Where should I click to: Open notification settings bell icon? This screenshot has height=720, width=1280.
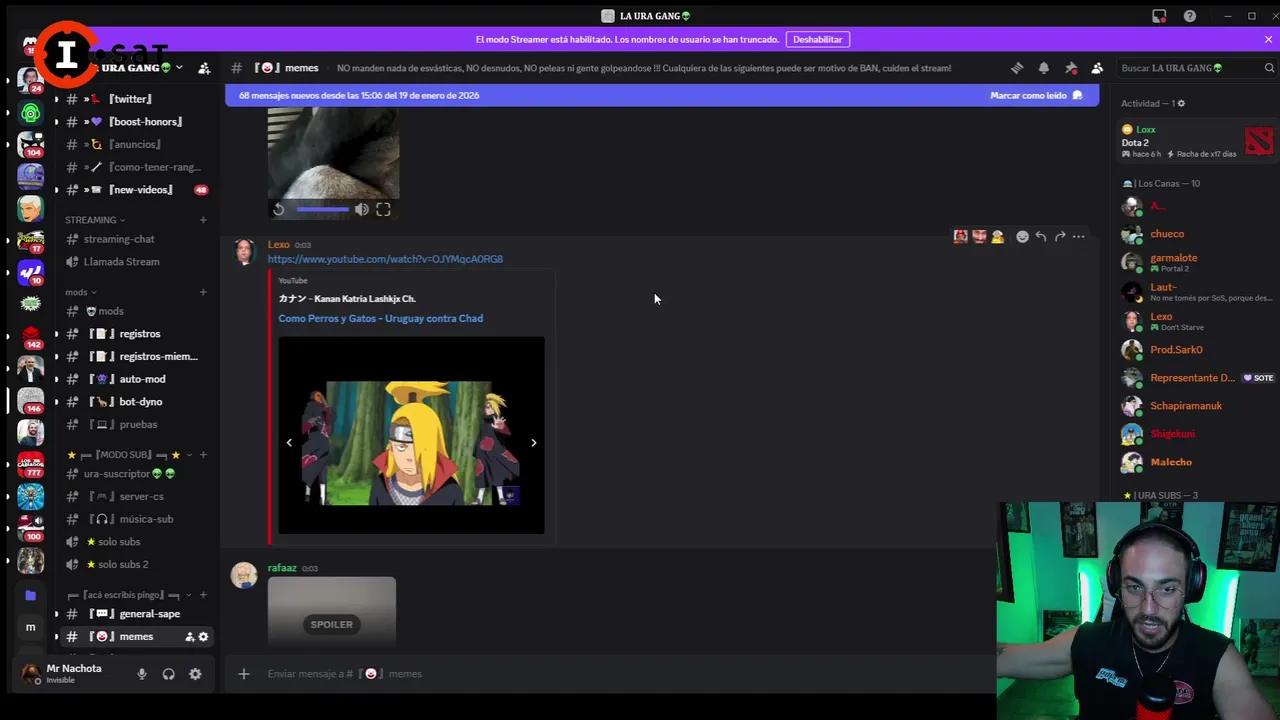1044,68
